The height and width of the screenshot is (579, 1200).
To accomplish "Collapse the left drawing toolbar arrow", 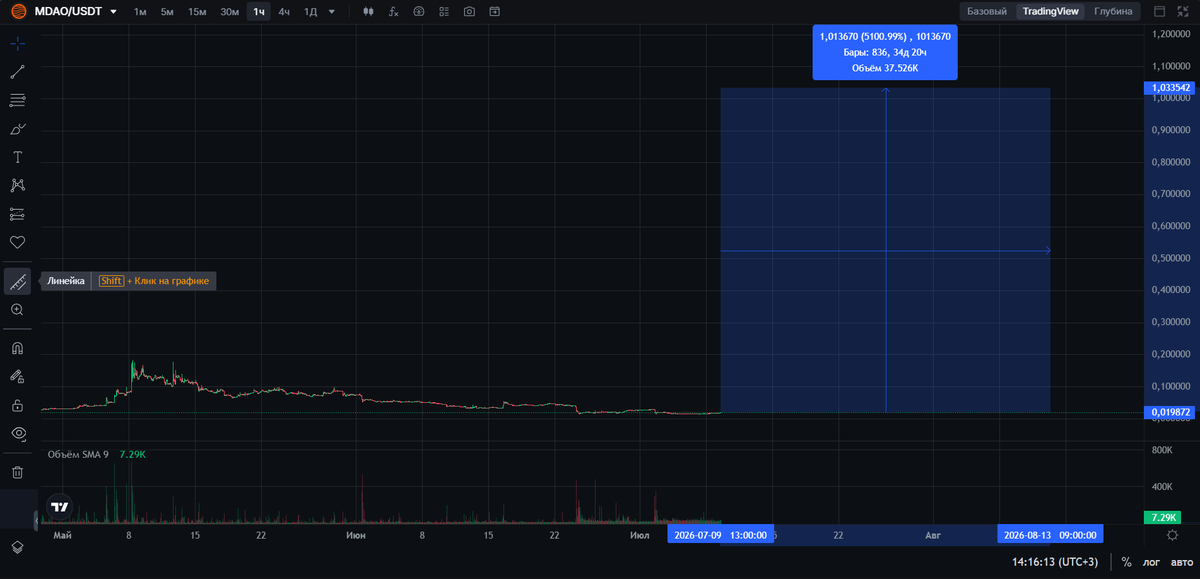I will pyautogui.click(x=36, y=520).
